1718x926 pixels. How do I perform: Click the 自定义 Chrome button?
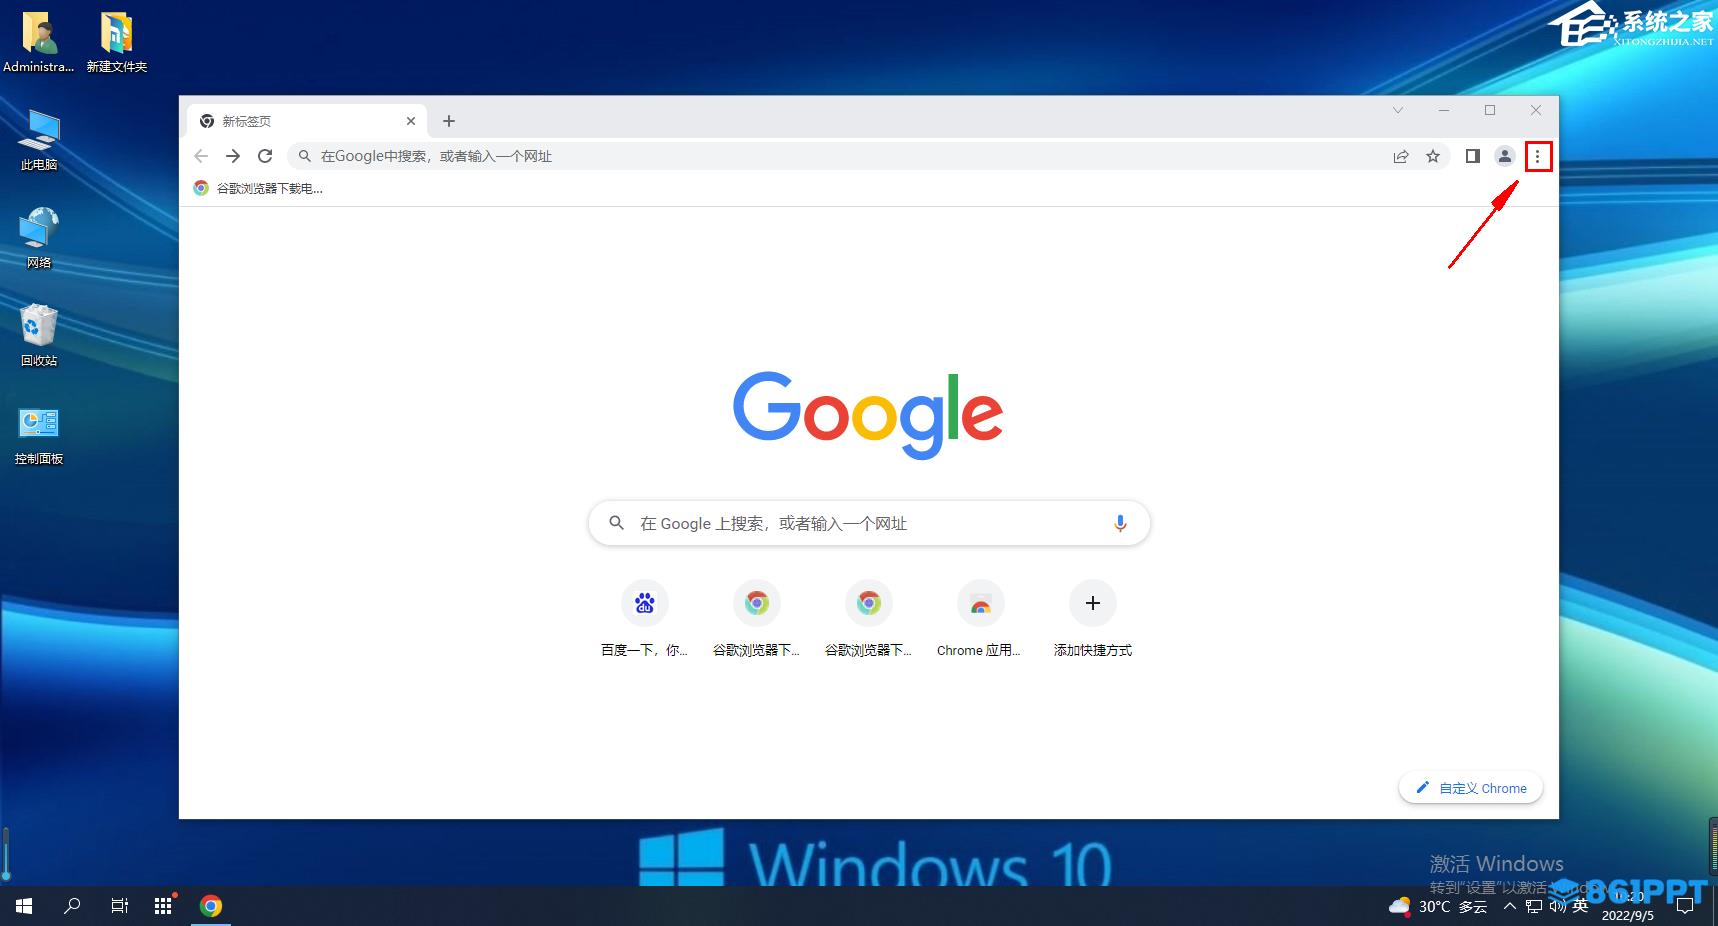click(x=1471, y=788)
